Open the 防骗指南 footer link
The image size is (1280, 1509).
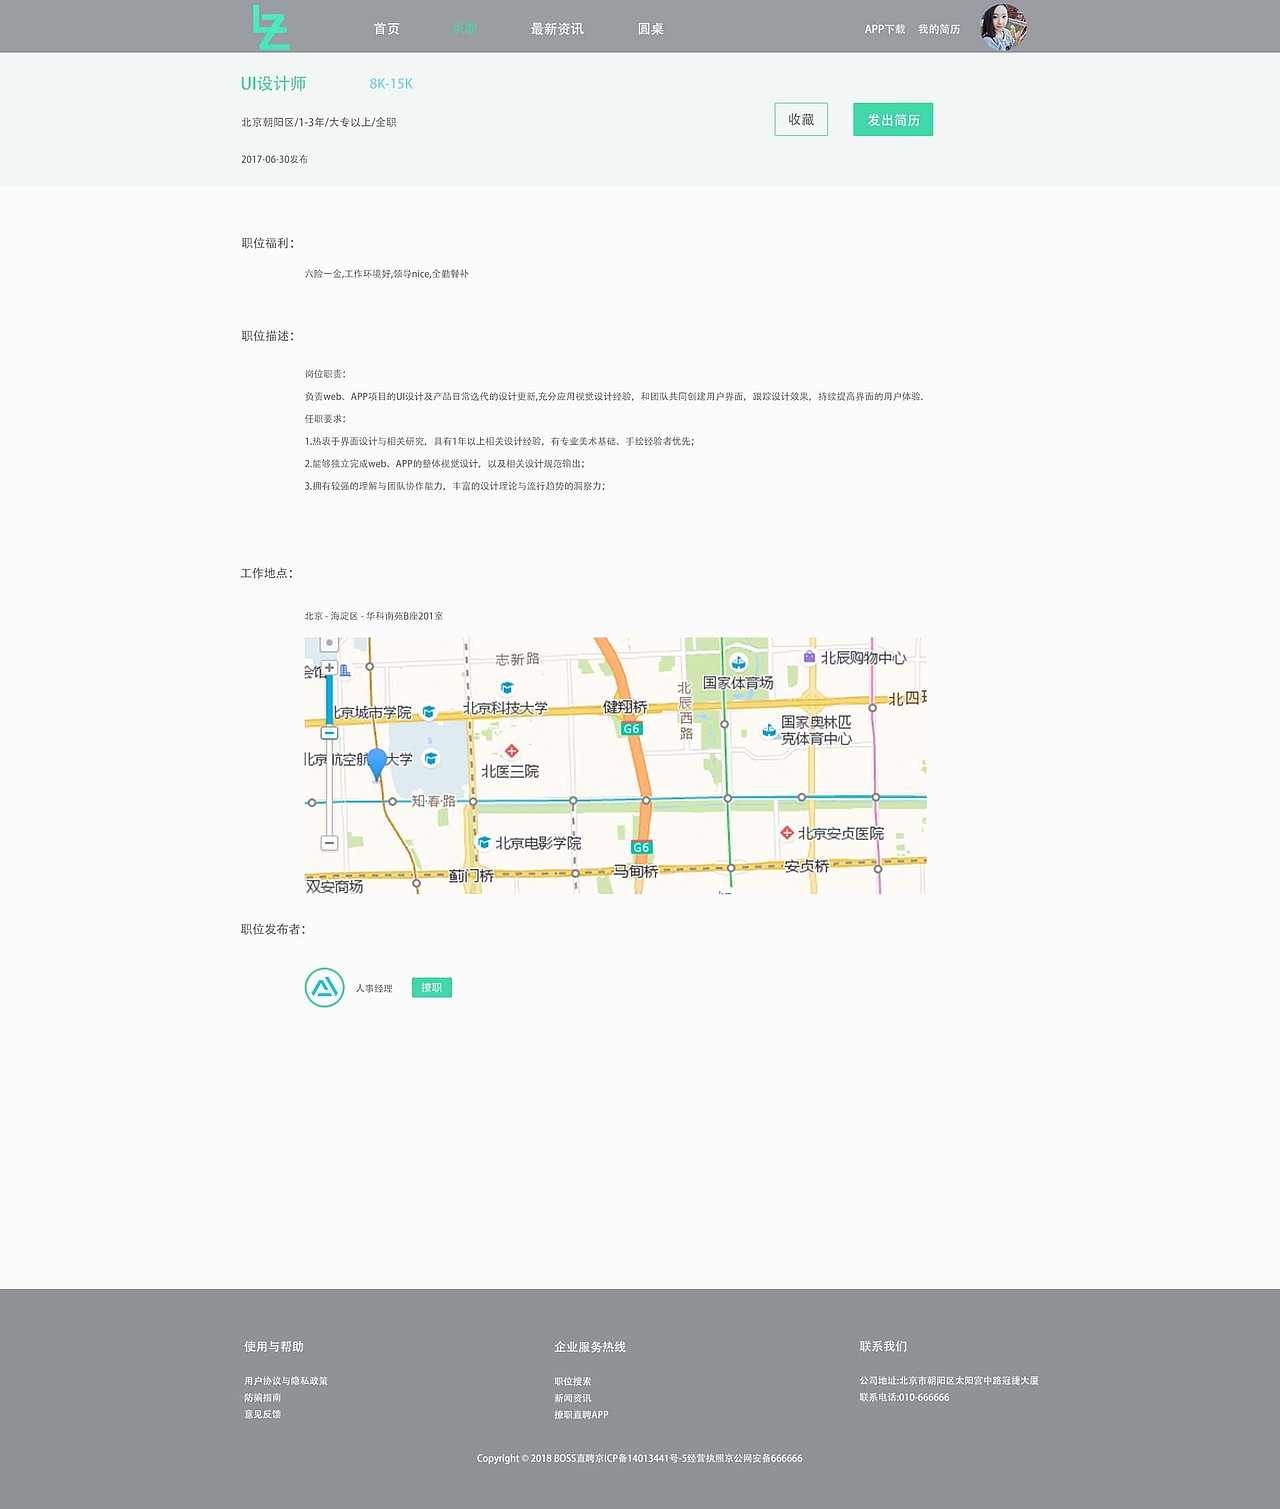(263, 1398)
